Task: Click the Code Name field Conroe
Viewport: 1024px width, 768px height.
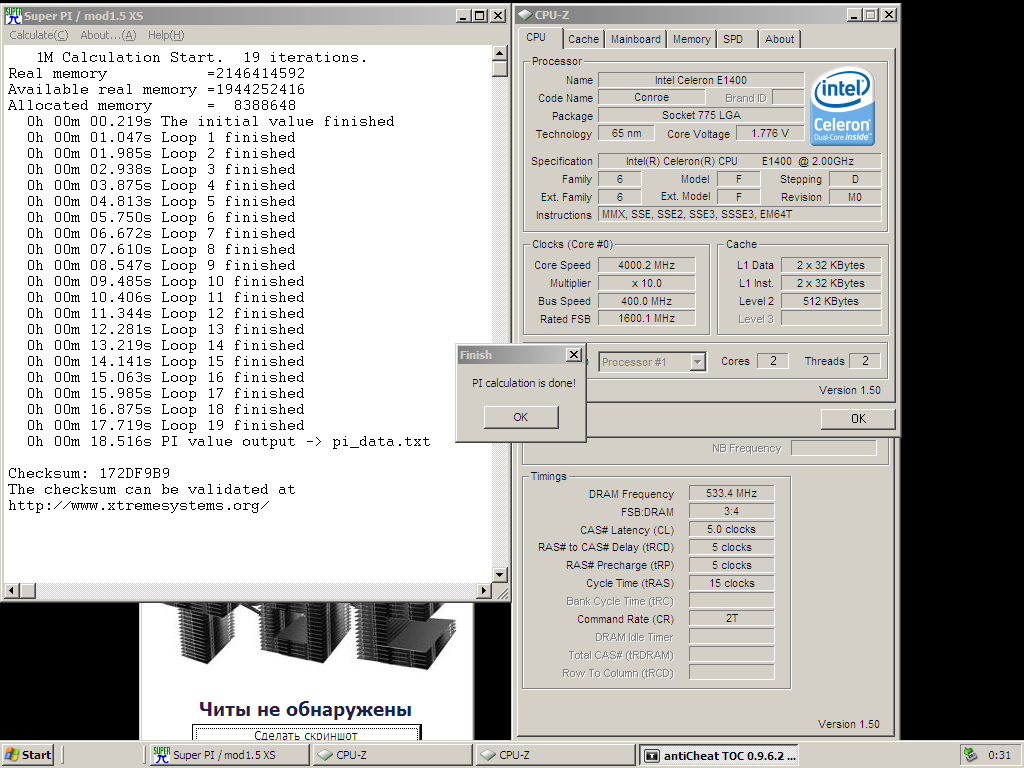Action: pos(651,97)
